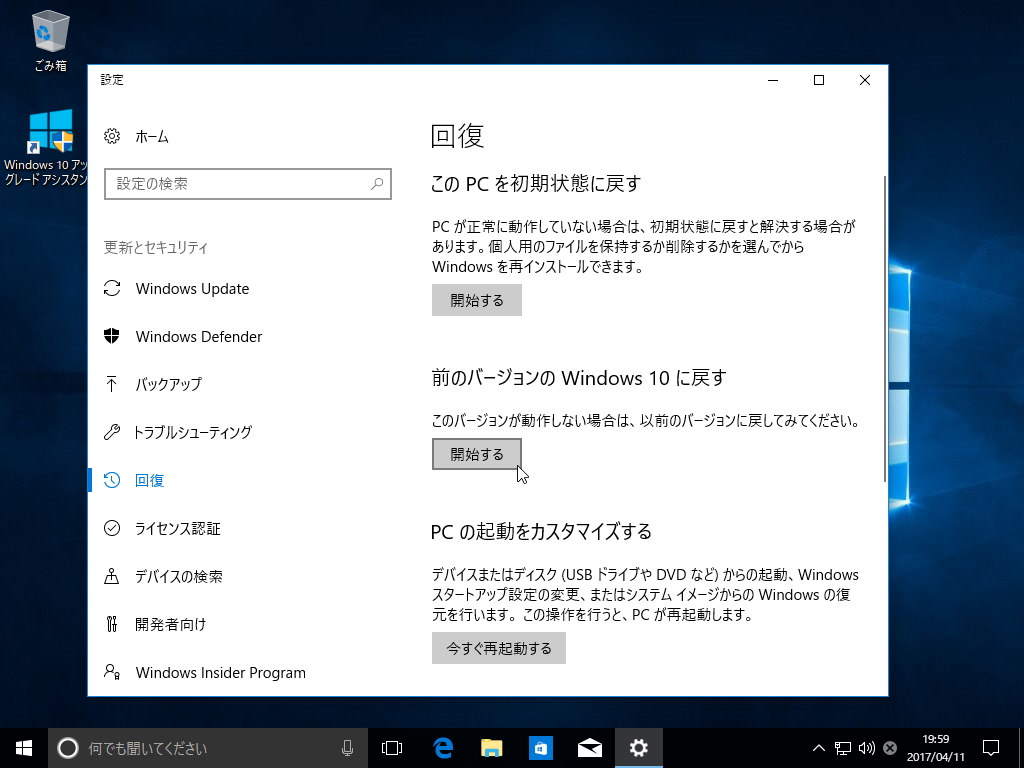1024x768 pixels.
Task: Open Action Center notification icon
Action: tap(989, 747)
